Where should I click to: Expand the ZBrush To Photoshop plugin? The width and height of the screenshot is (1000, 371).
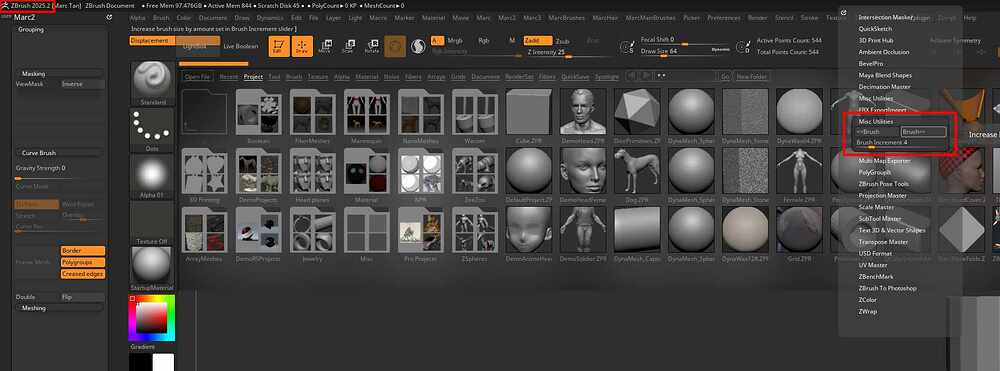887,288
